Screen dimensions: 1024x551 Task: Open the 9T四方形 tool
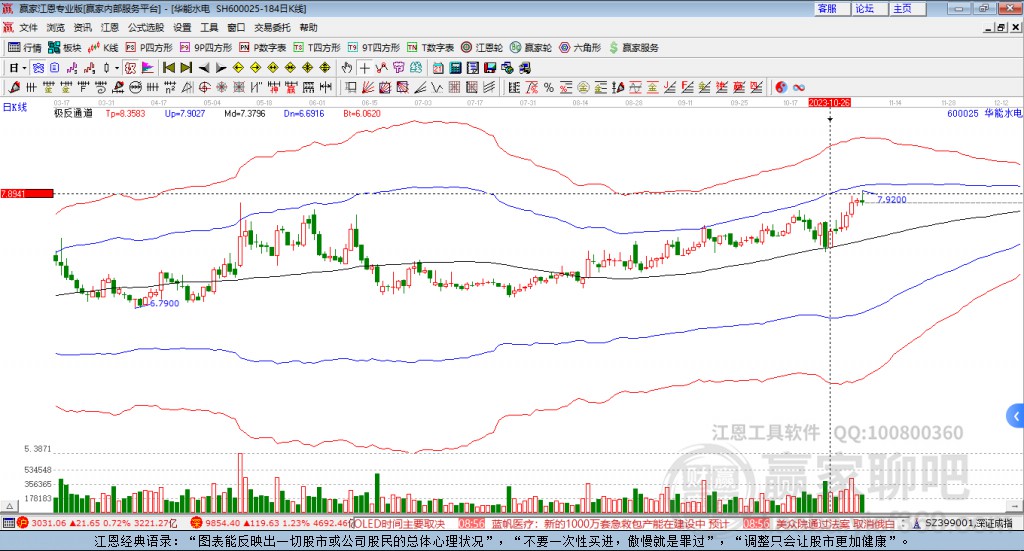click(x=374, y=48)
